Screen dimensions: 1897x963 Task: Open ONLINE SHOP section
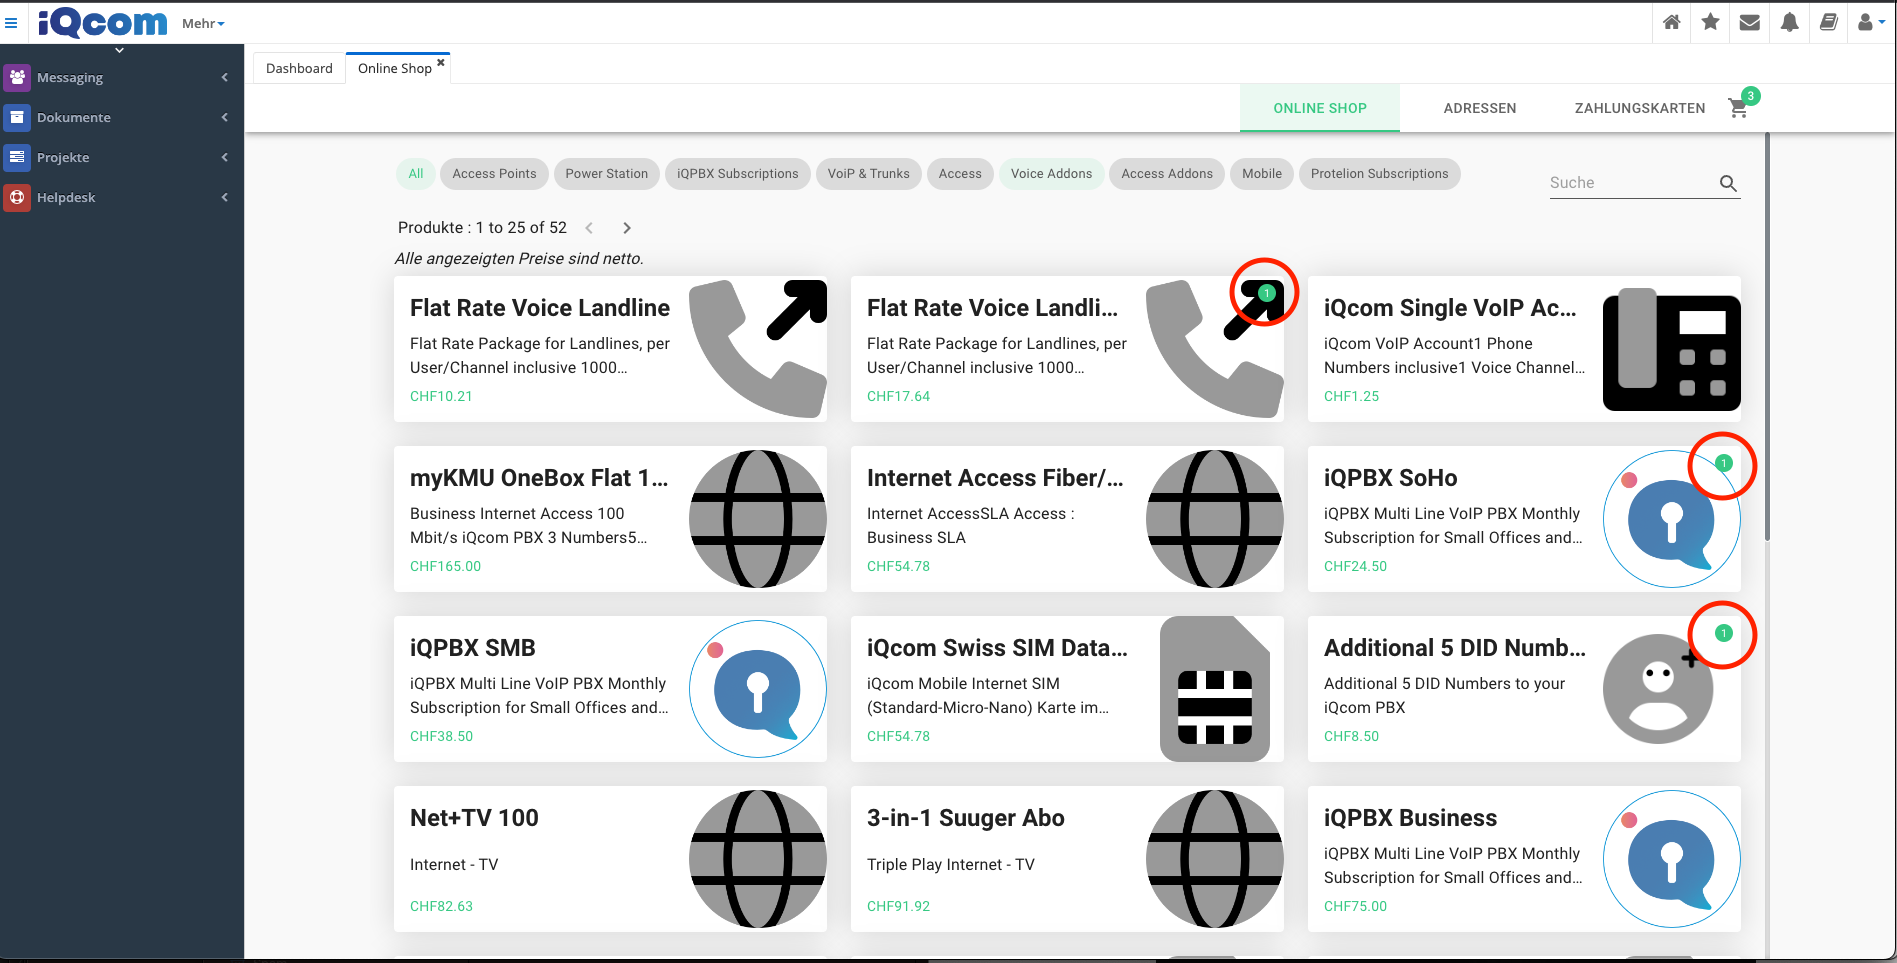pyautogui.click(x=1319, y=108)
